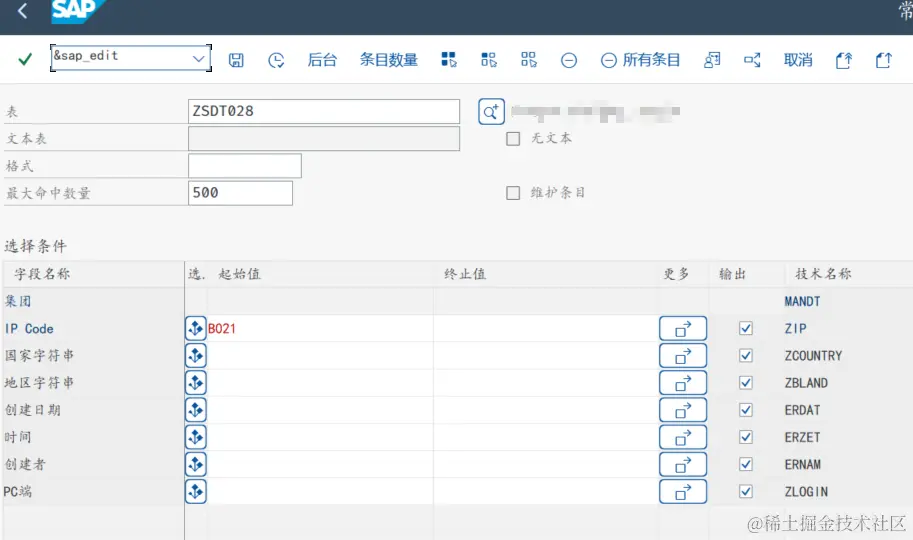The image size is (913, 540).
Task: Click the 国家字符串 start value field
Action: (320, 355)
